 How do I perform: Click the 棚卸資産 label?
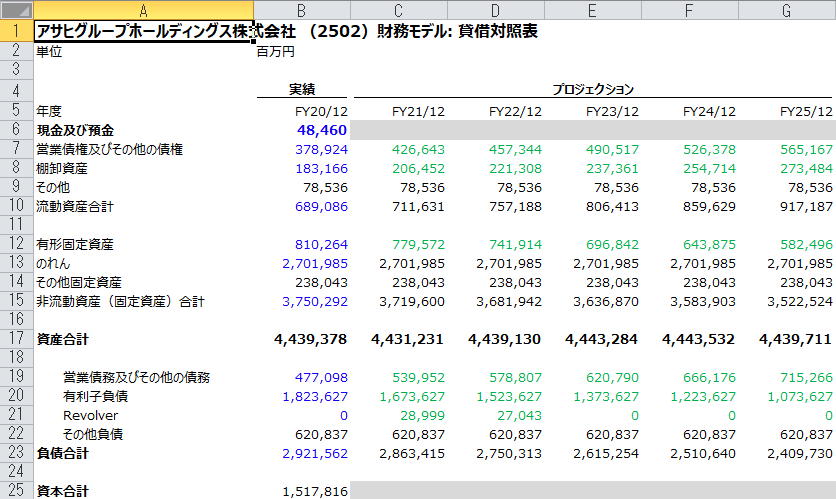click(x=62, y=168)
